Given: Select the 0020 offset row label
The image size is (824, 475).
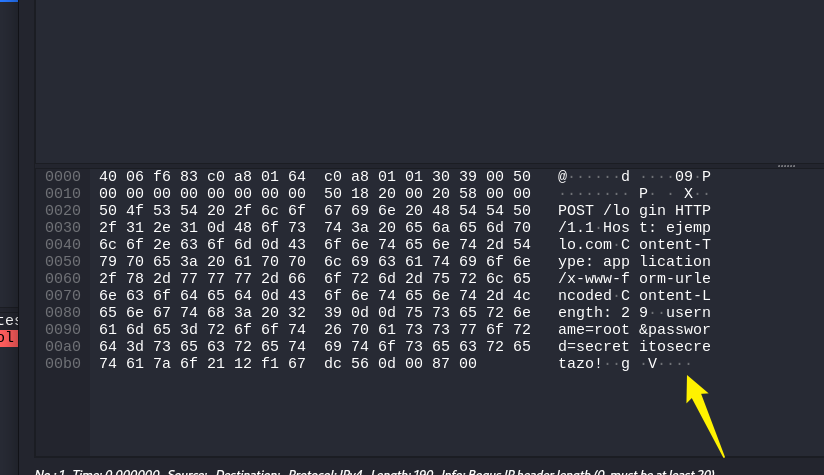Looking at the screenshot, I should [x=63, y=211].
